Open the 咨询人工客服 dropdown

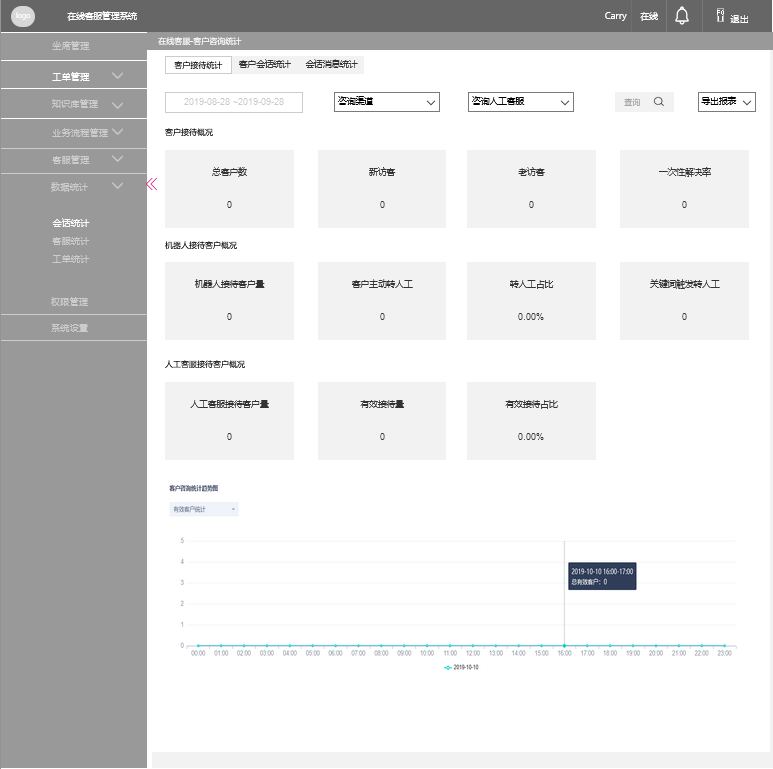[x=521, y=102]
